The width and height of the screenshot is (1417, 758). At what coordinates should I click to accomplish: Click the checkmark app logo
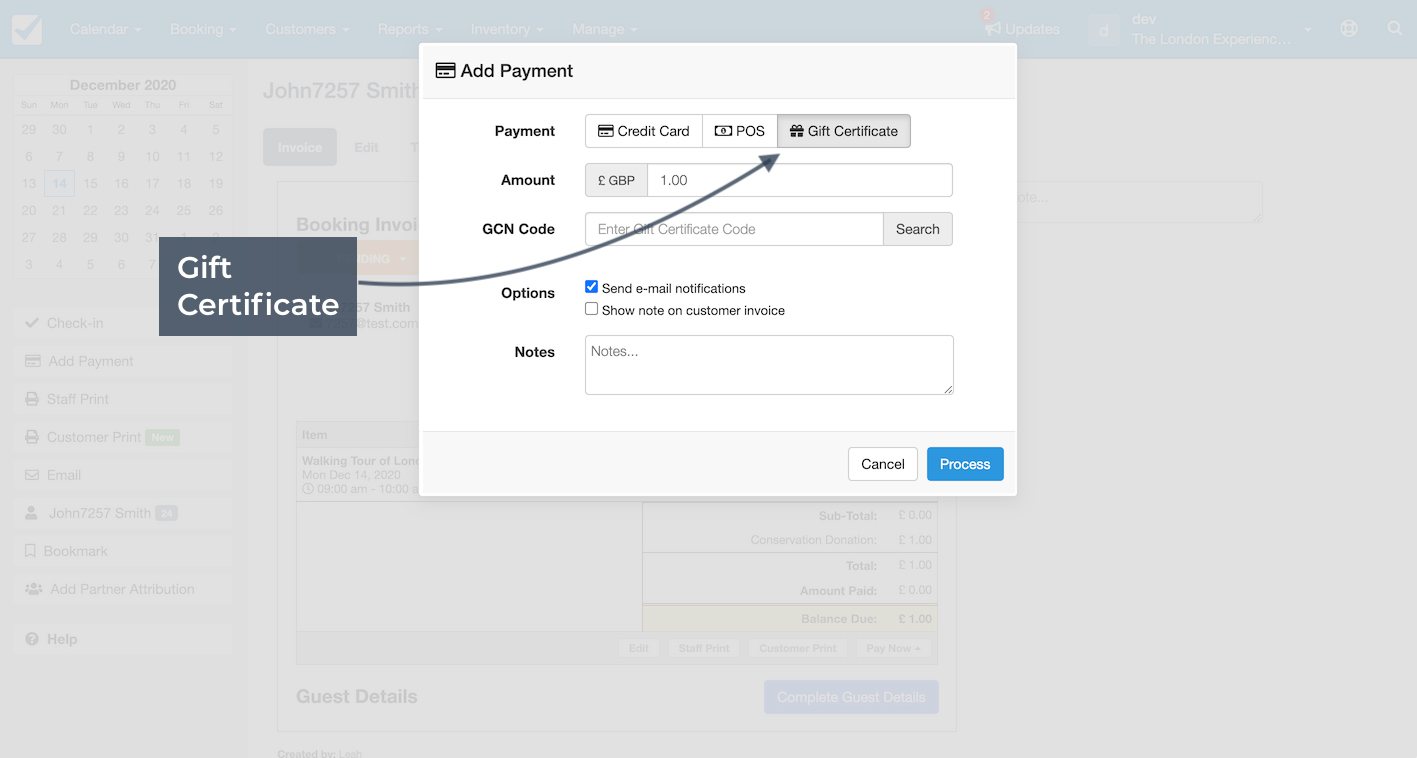(27, 29)
